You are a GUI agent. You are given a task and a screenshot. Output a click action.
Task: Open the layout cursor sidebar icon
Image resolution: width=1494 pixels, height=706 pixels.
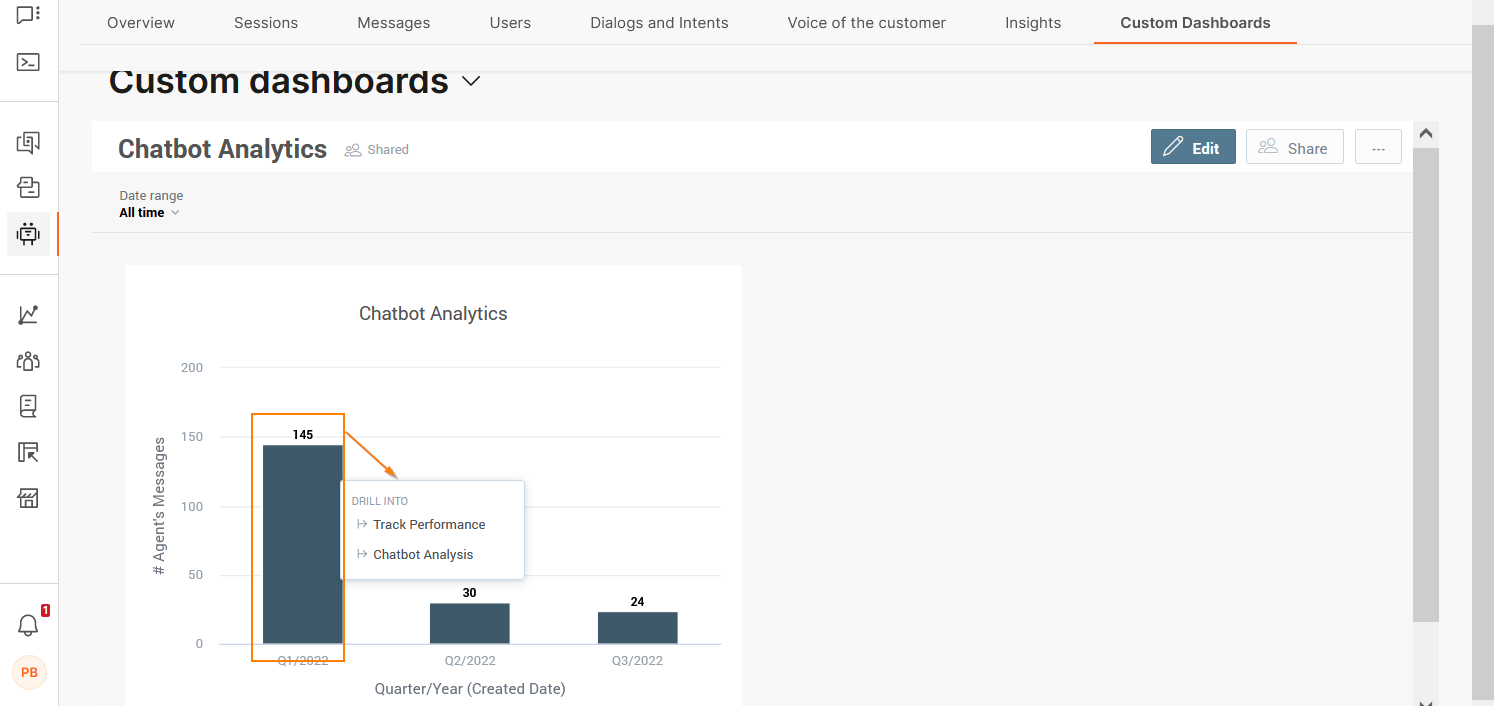click(x=28, y=452)
